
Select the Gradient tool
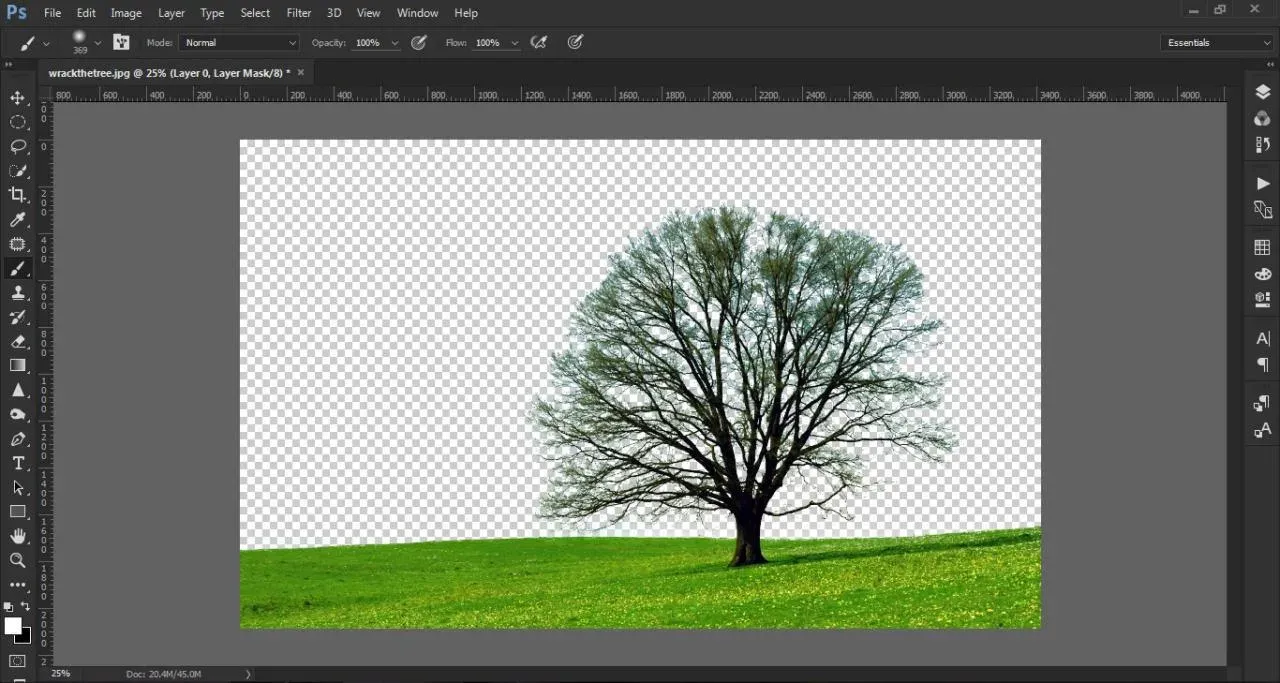tap(18, 366)
